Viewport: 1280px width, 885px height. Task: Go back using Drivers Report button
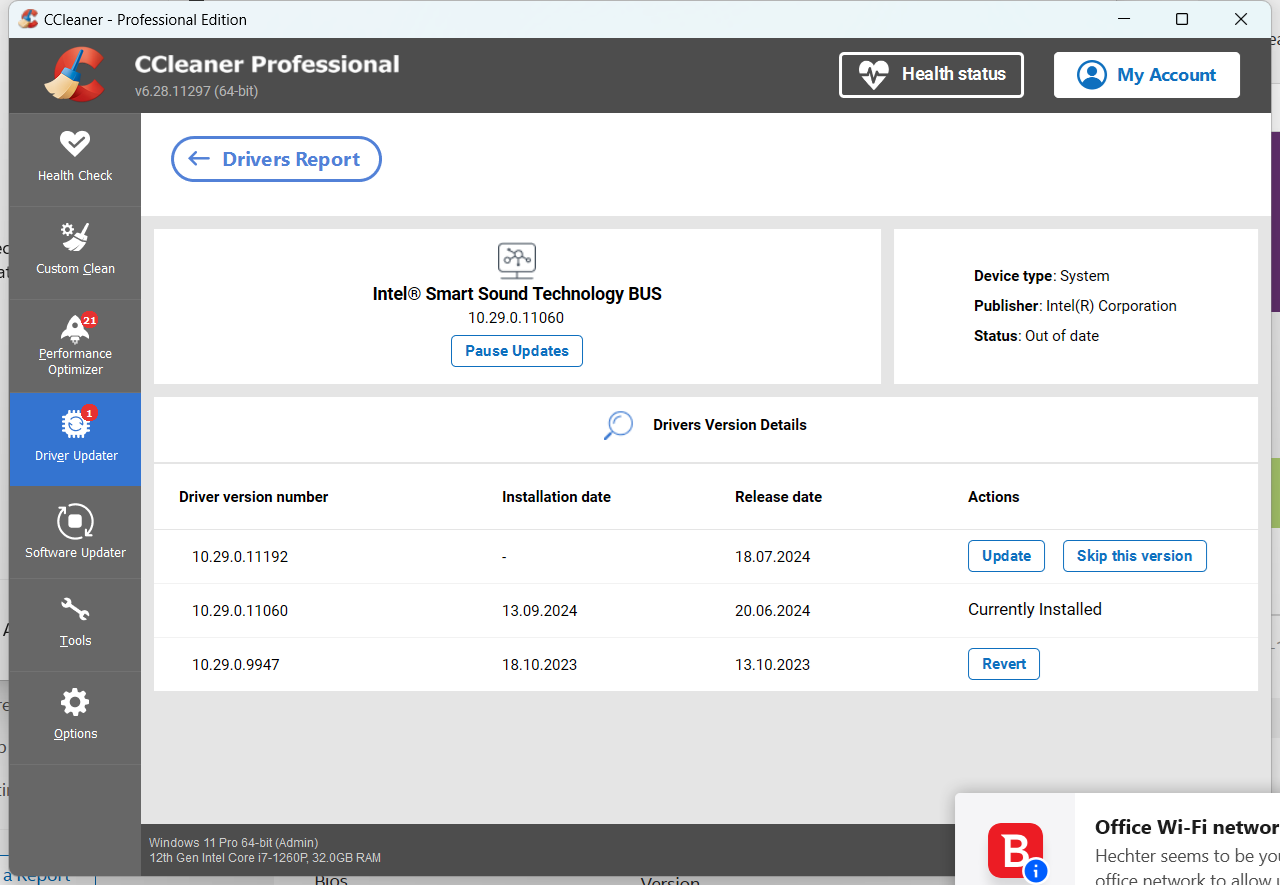click(x=276, y=159)
